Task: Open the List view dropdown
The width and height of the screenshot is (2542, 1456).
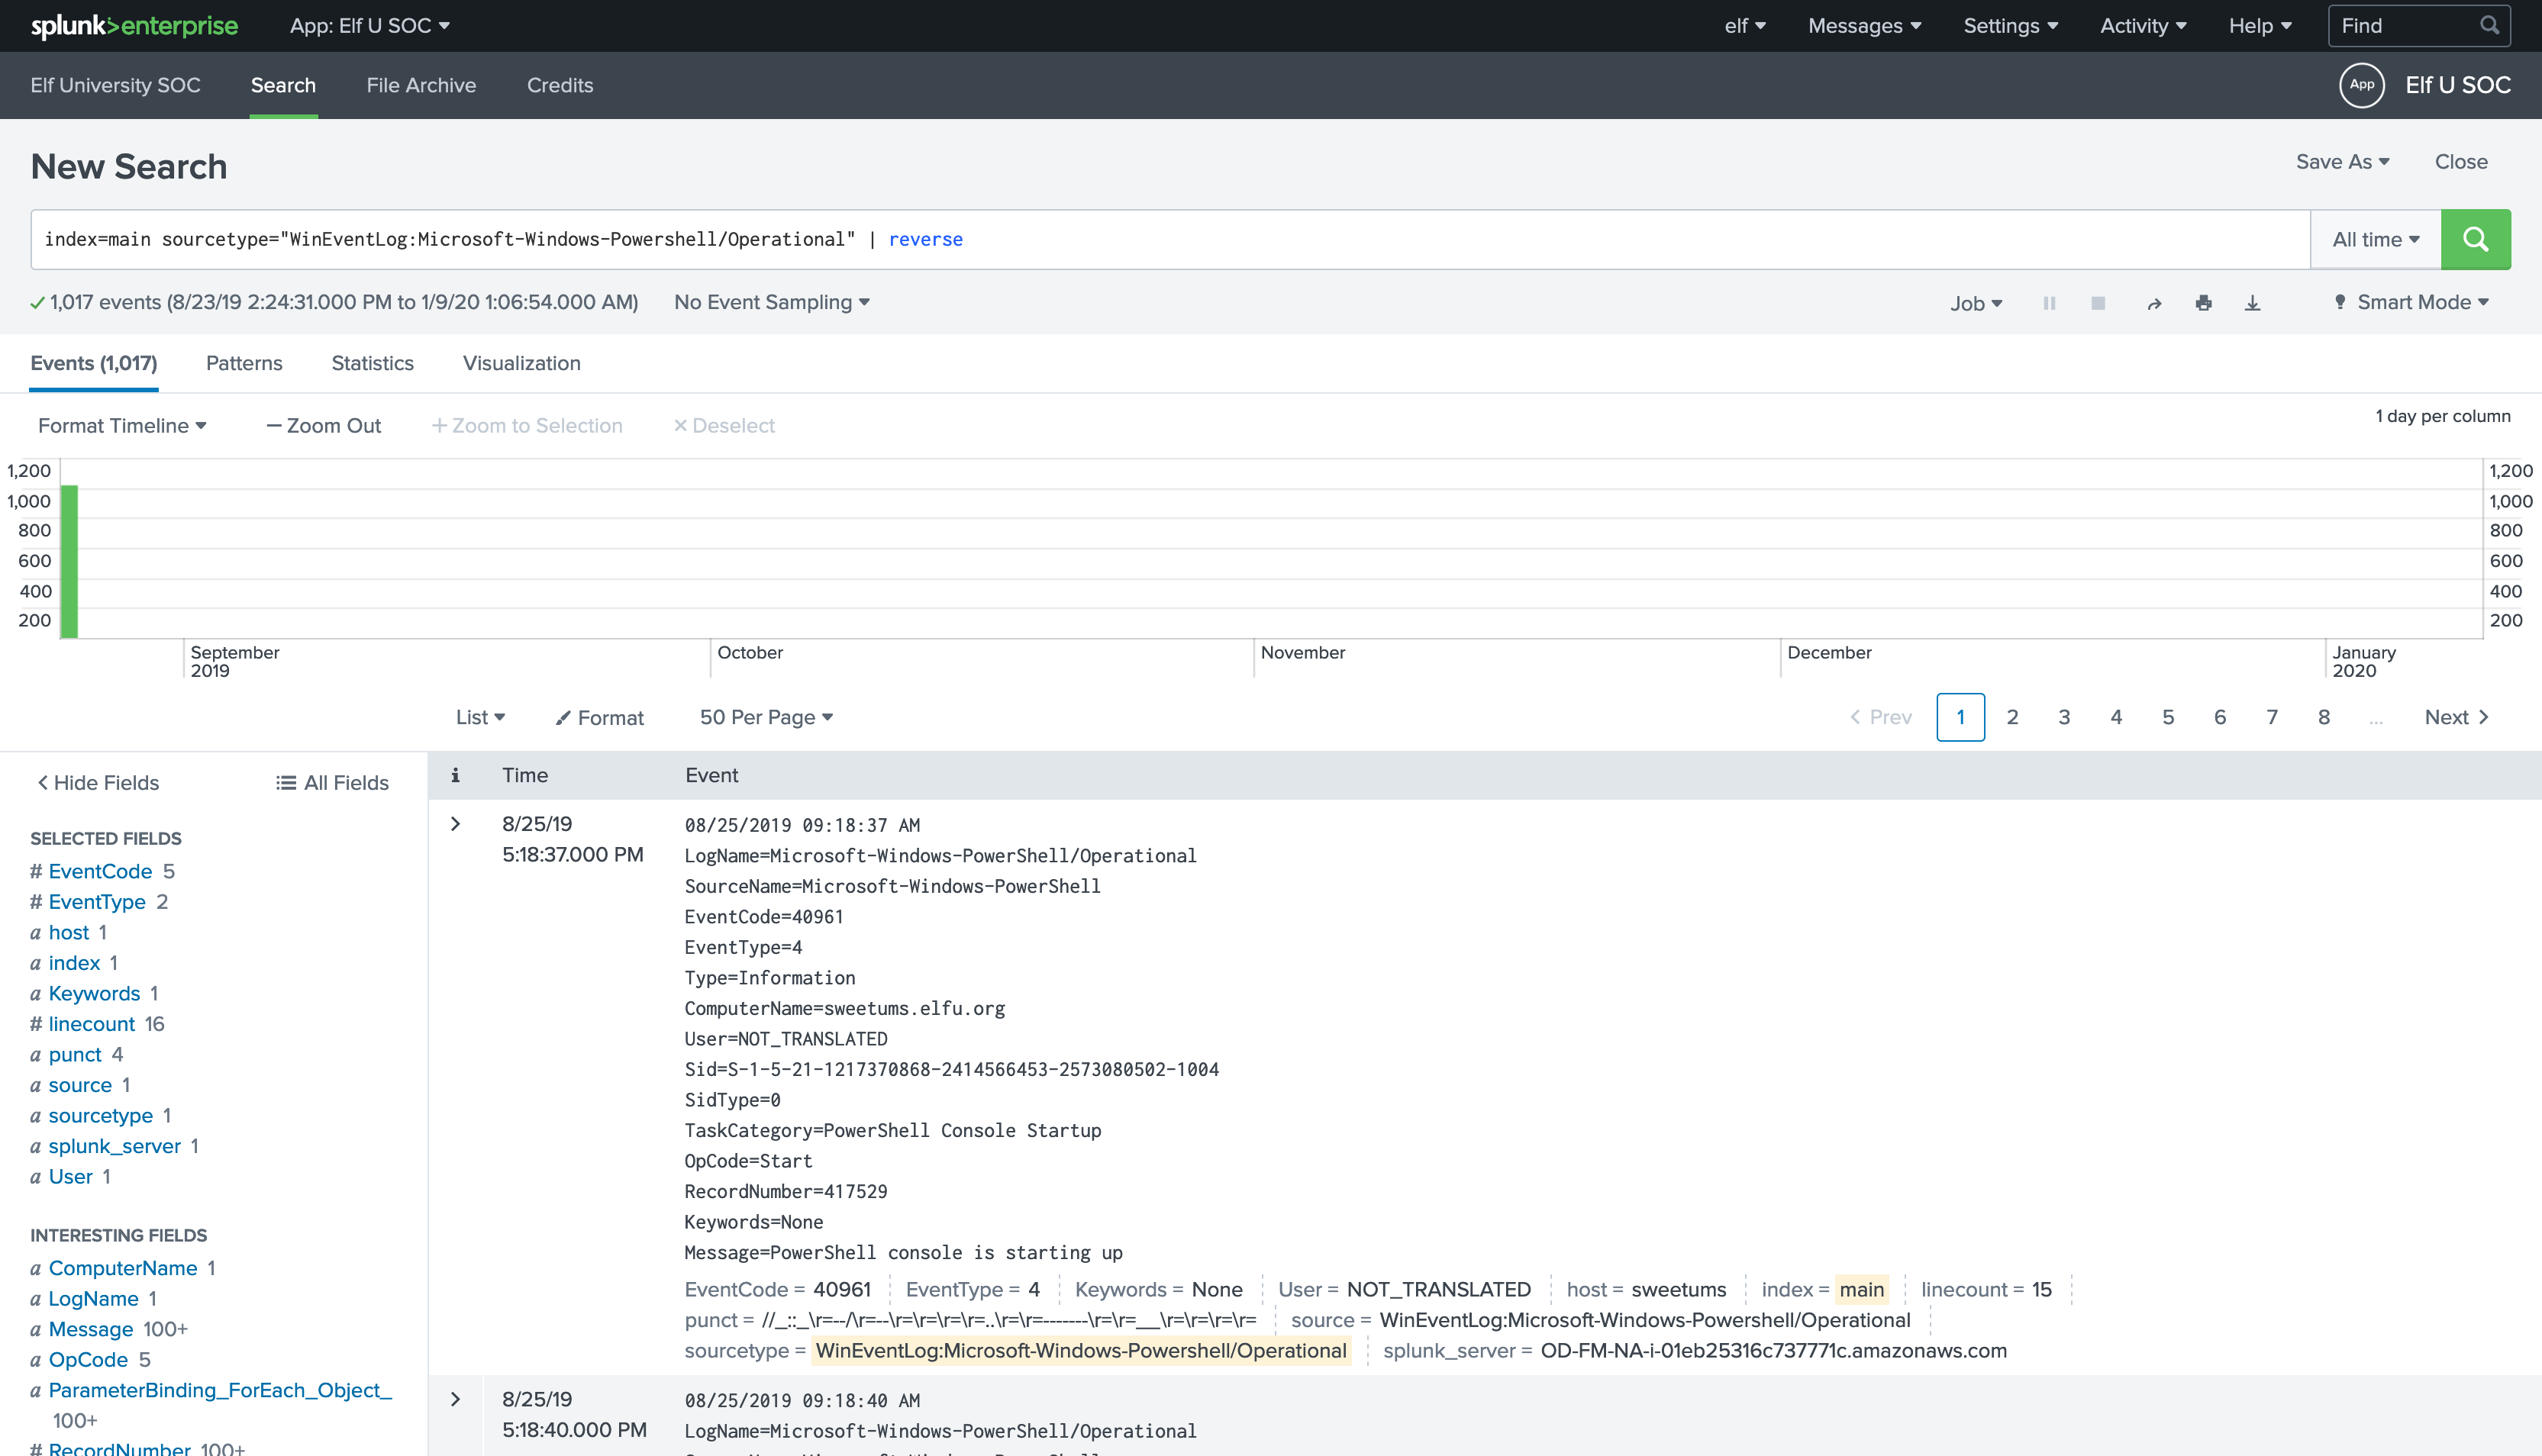Action: [480, 717]
